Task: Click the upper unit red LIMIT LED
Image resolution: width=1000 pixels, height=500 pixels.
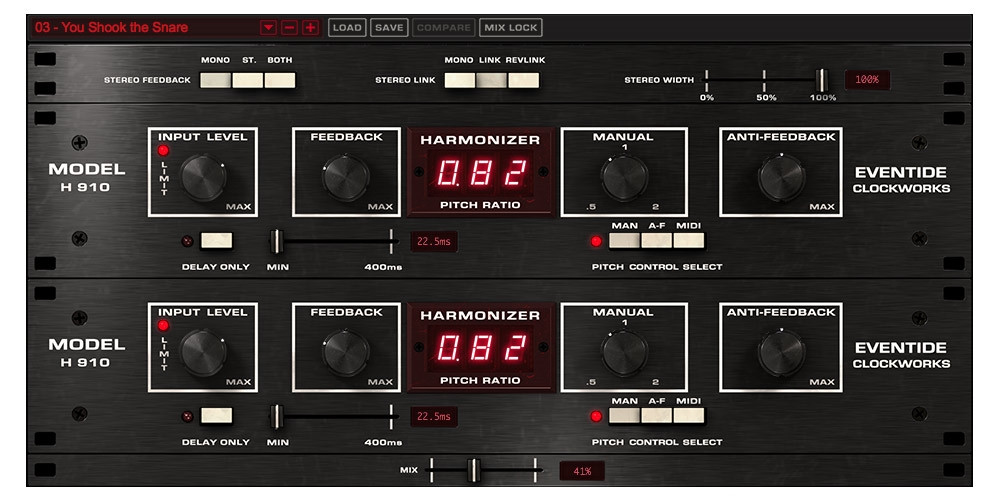Action: pos(164,151)
